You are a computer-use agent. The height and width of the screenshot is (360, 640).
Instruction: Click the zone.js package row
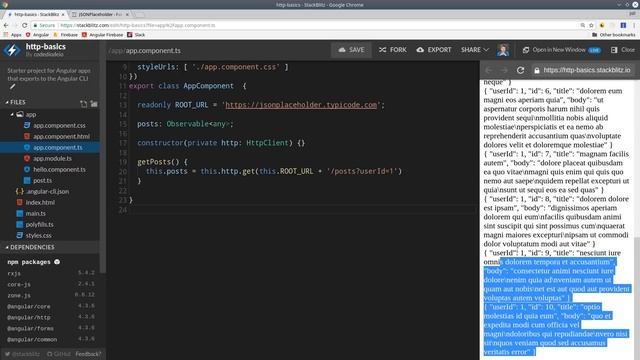tap(51, 295)
